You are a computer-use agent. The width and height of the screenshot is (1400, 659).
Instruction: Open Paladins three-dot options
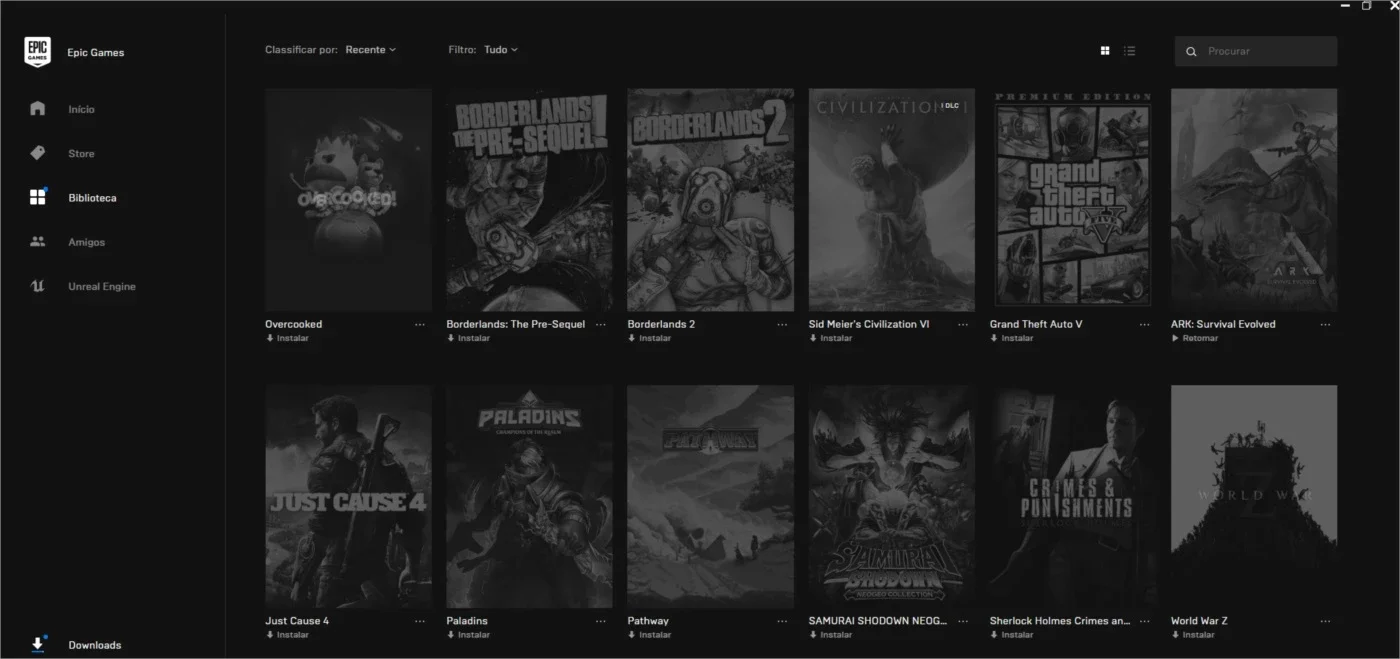coord(601,621)
